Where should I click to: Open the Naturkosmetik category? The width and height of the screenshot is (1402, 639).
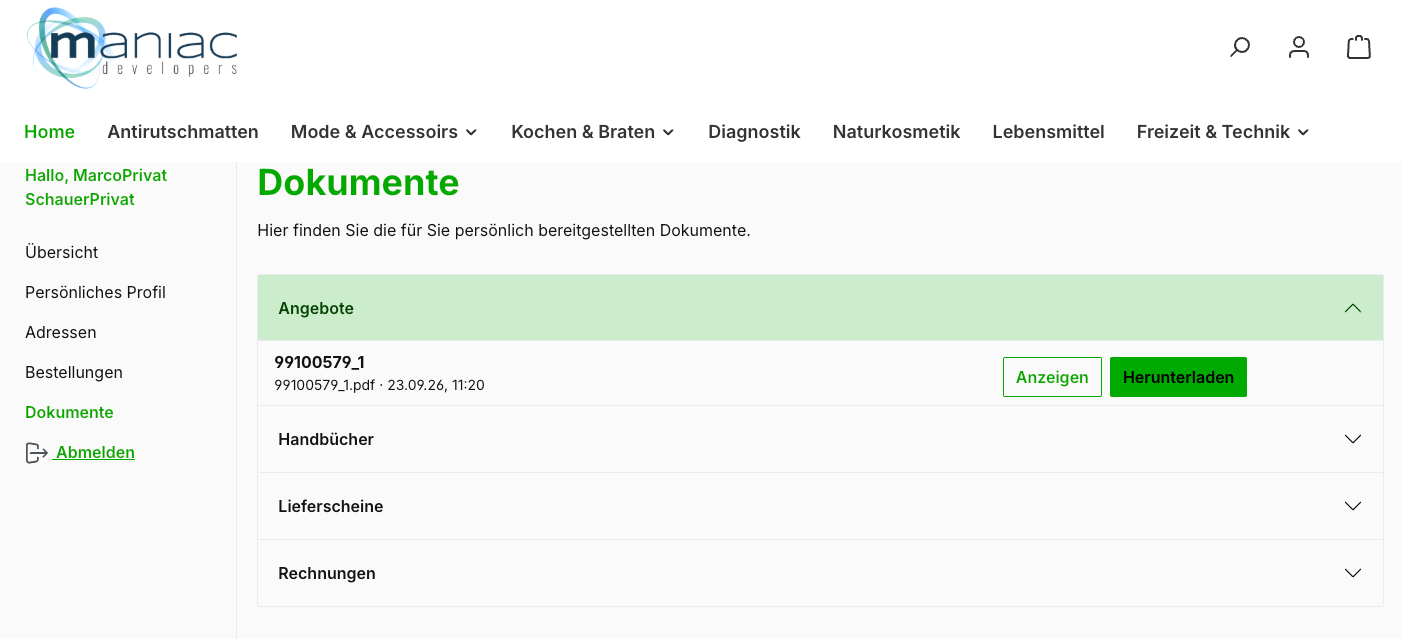(x=896, y=132)
